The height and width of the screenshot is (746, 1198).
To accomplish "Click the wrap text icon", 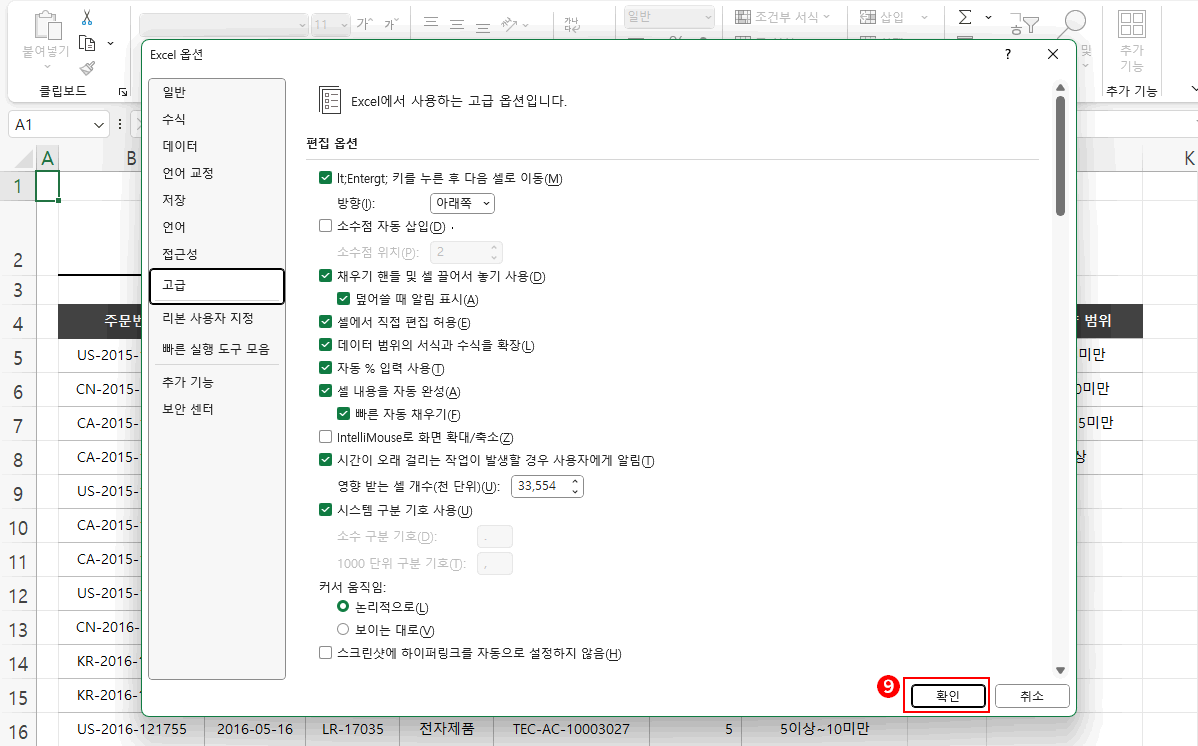I will pos(572,24).
